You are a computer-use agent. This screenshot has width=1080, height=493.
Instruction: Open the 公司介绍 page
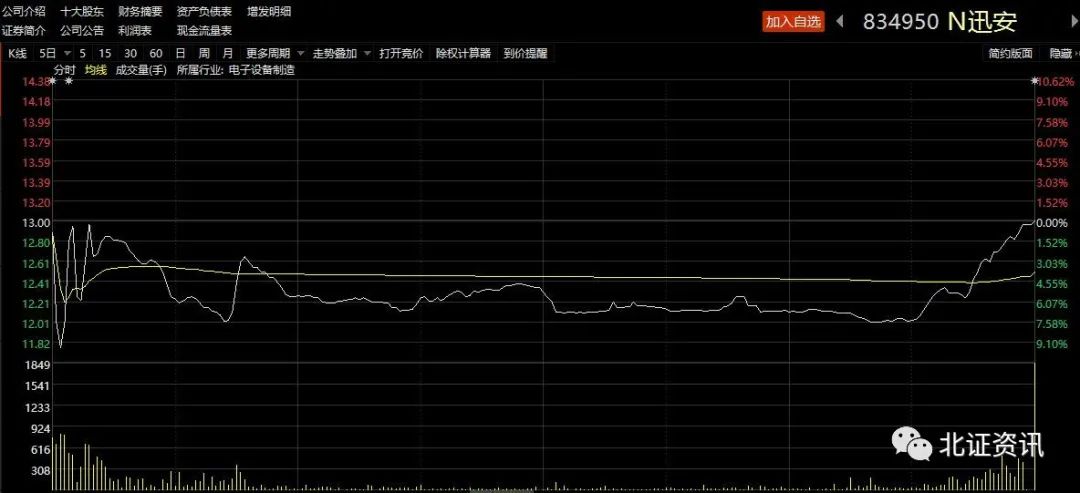23,11
